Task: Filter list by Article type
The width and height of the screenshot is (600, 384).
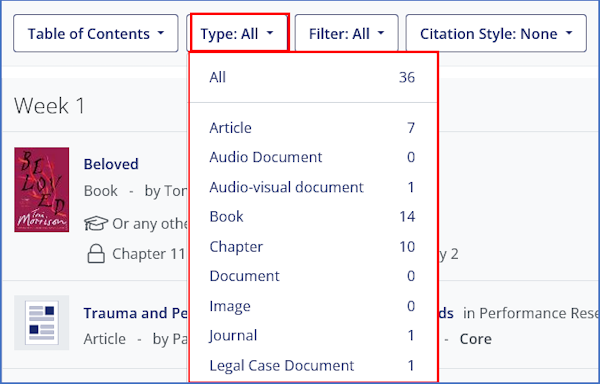Action: pyautogui.click(x=312, y=128)
